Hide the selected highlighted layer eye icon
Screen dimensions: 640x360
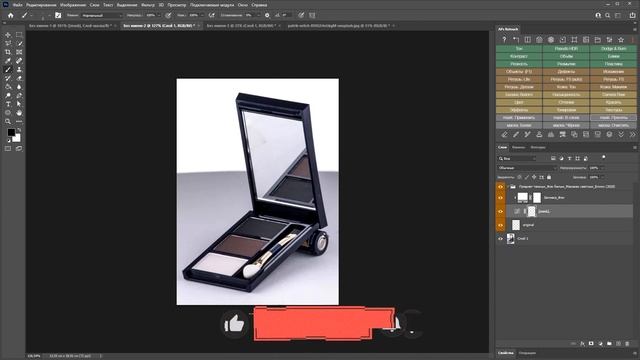[500, 211]
